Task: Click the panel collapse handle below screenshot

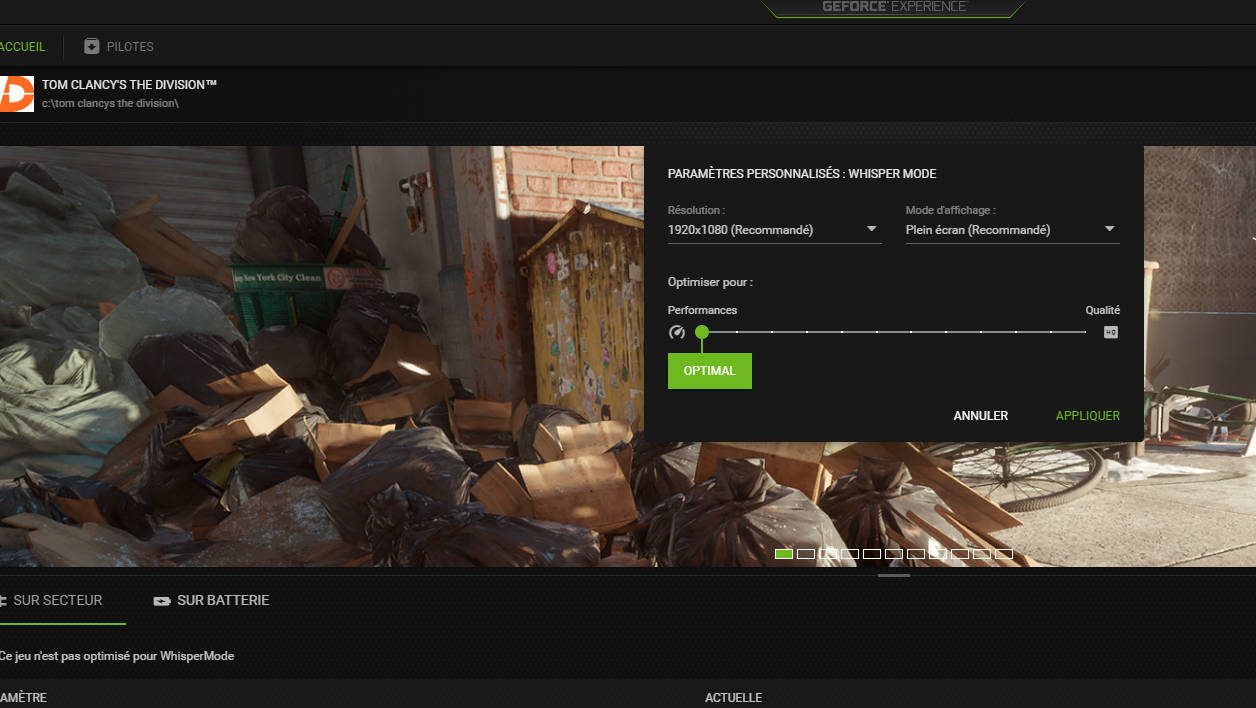Action: click(x=894, y=575)
